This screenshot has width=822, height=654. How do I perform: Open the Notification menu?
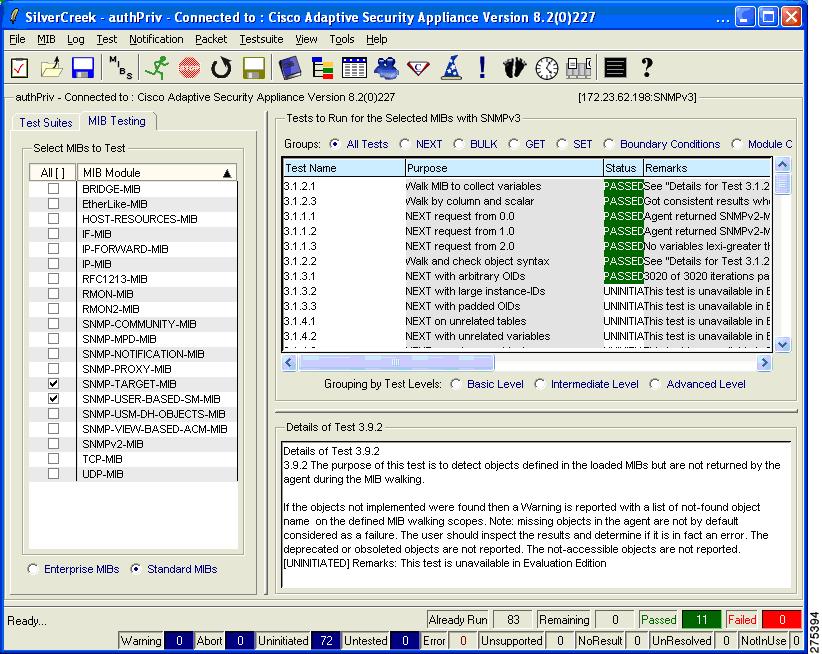tap(156, 39)
